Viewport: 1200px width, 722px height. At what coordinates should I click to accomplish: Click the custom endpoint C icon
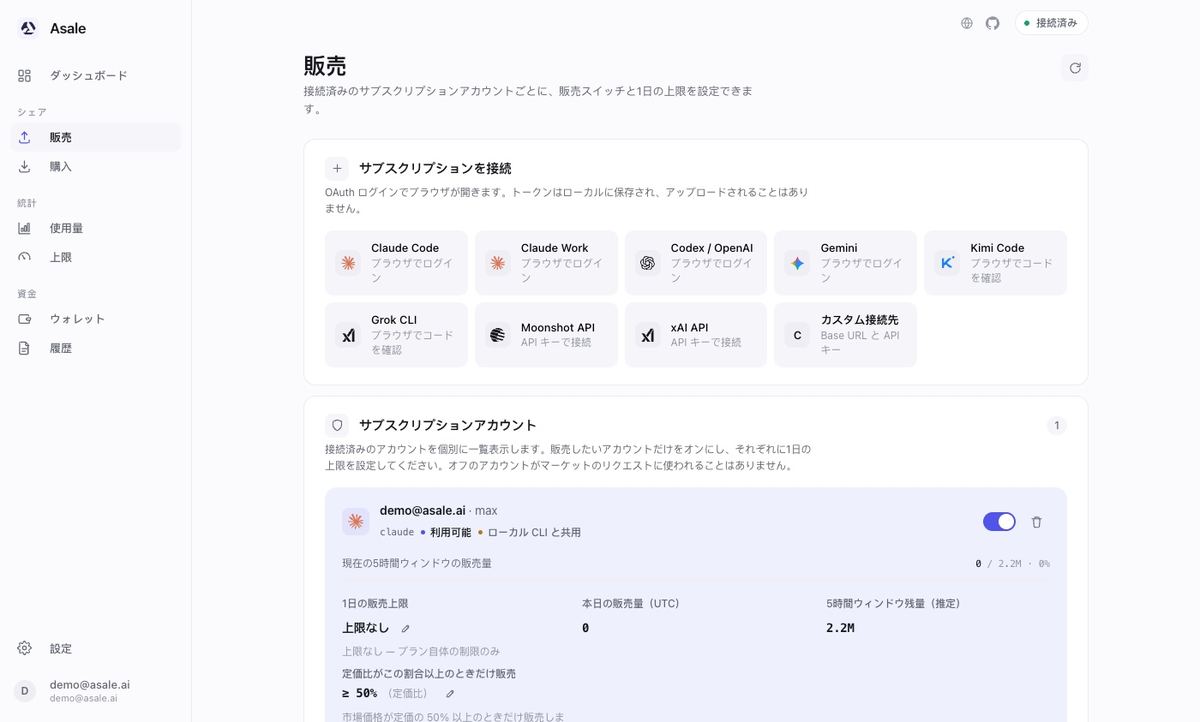pyautogui.click(x=797, y=335)
